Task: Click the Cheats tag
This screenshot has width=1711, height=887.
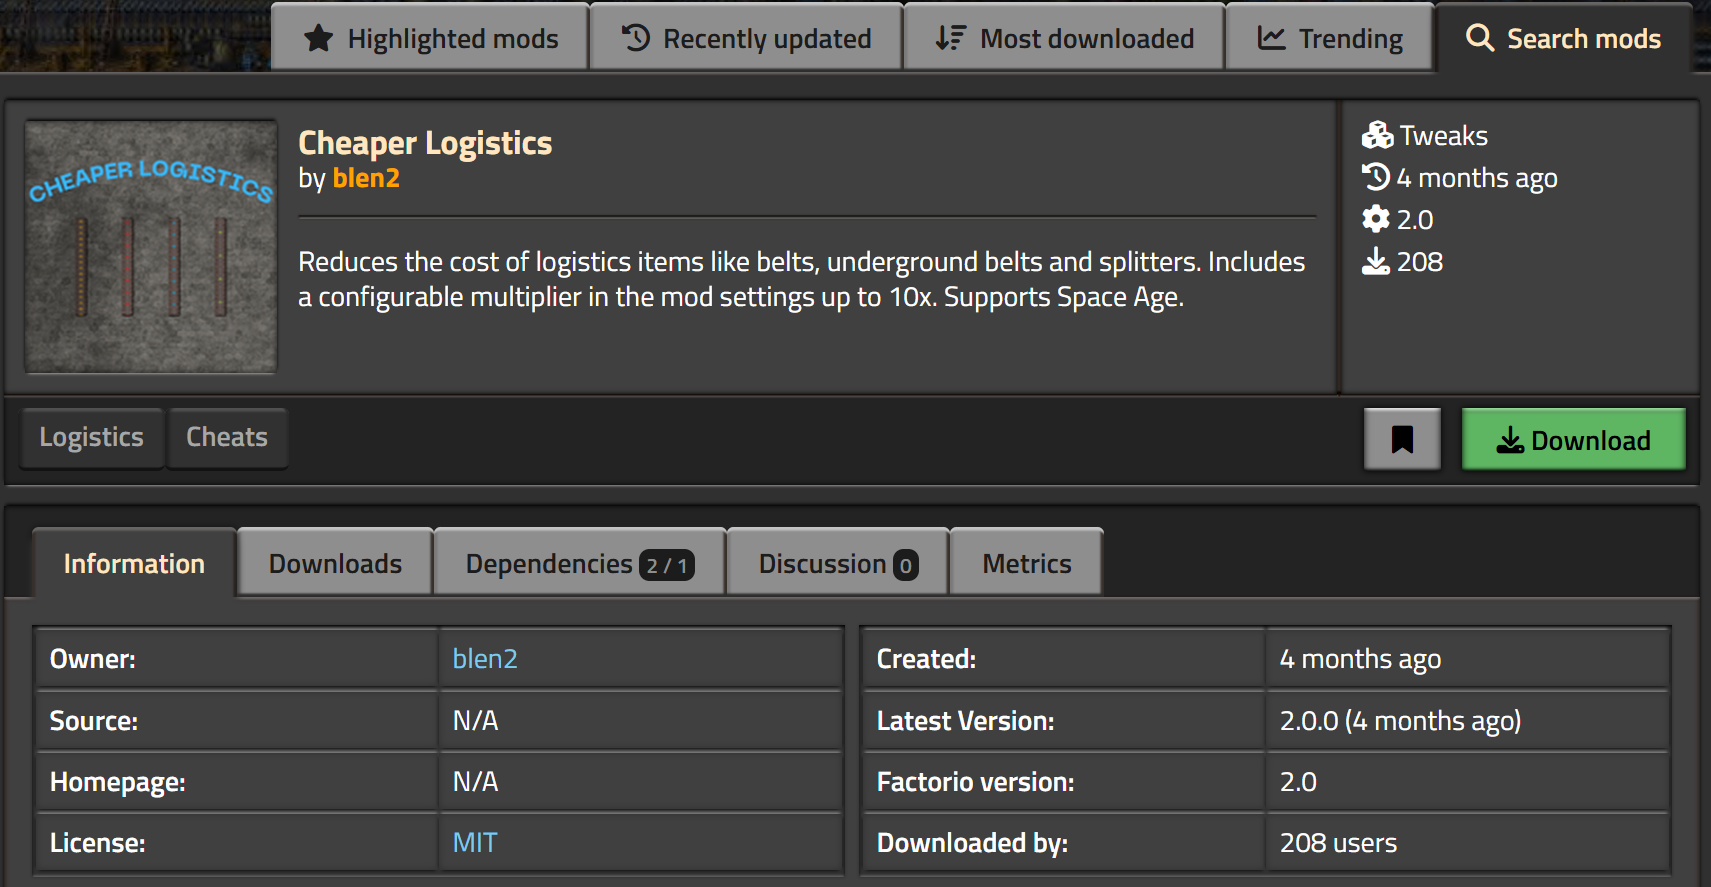Action: pos(227,438)
